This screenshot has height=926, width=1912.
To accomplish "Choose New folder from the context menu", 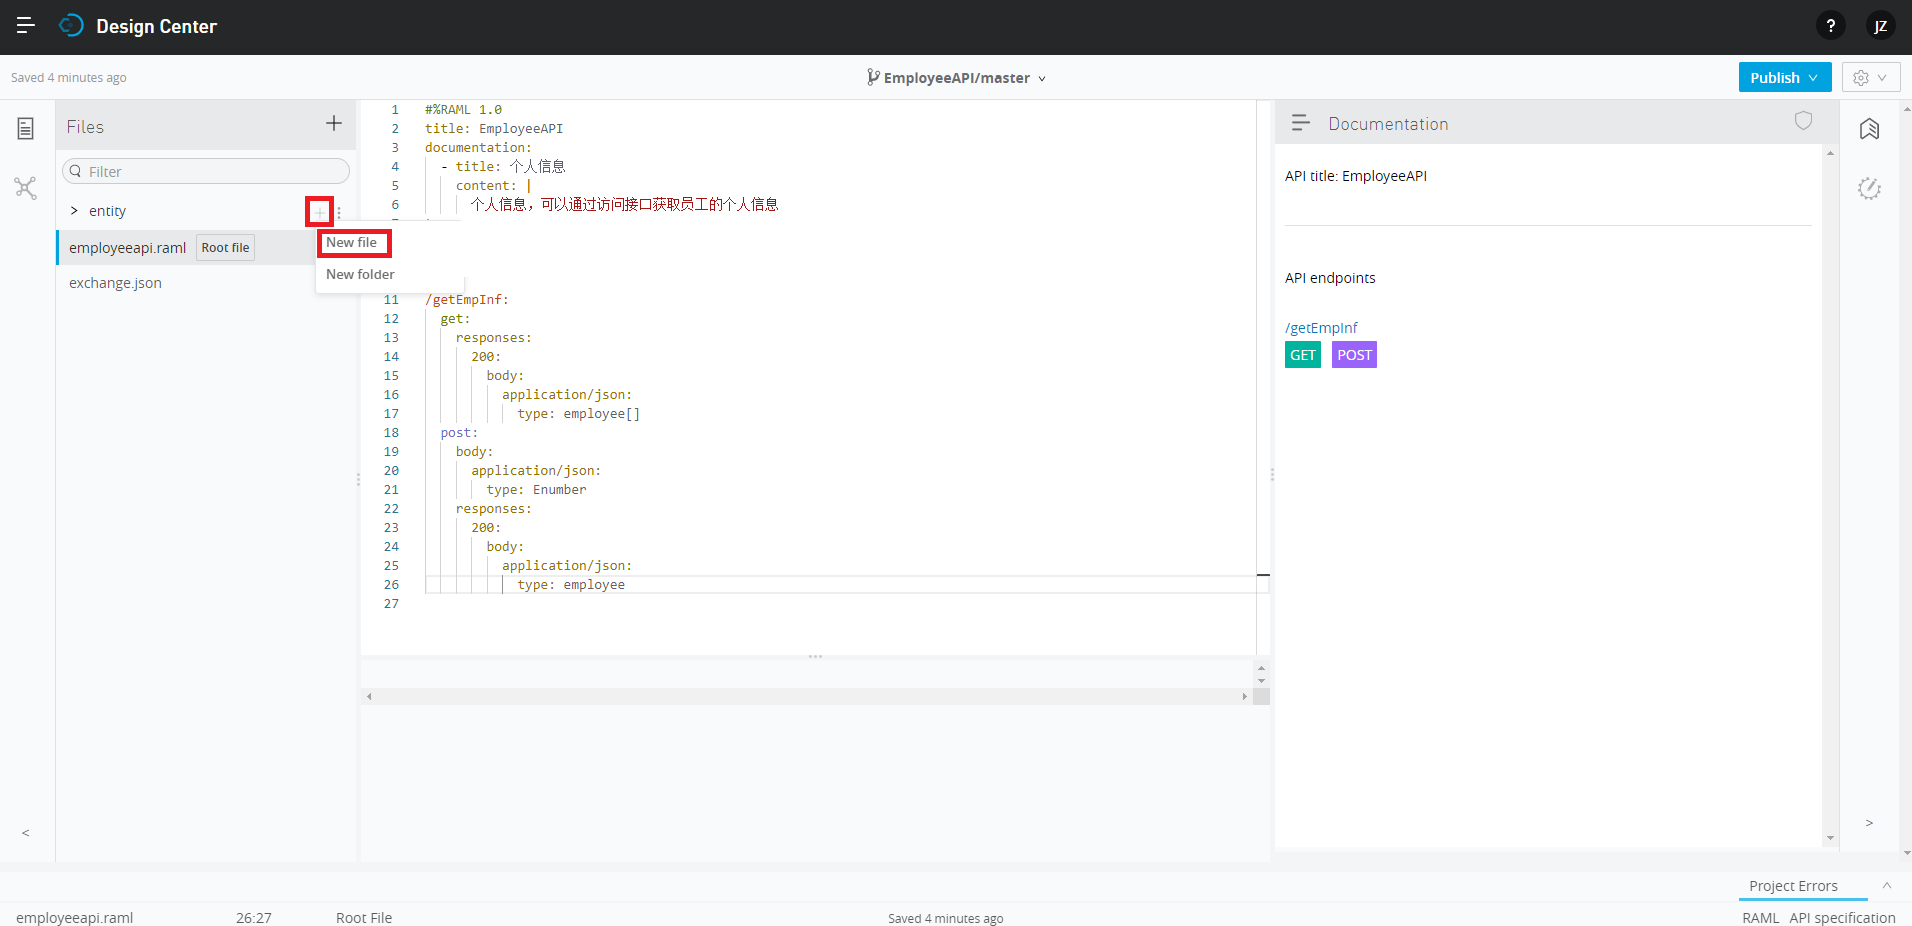I will pos(360,274).
